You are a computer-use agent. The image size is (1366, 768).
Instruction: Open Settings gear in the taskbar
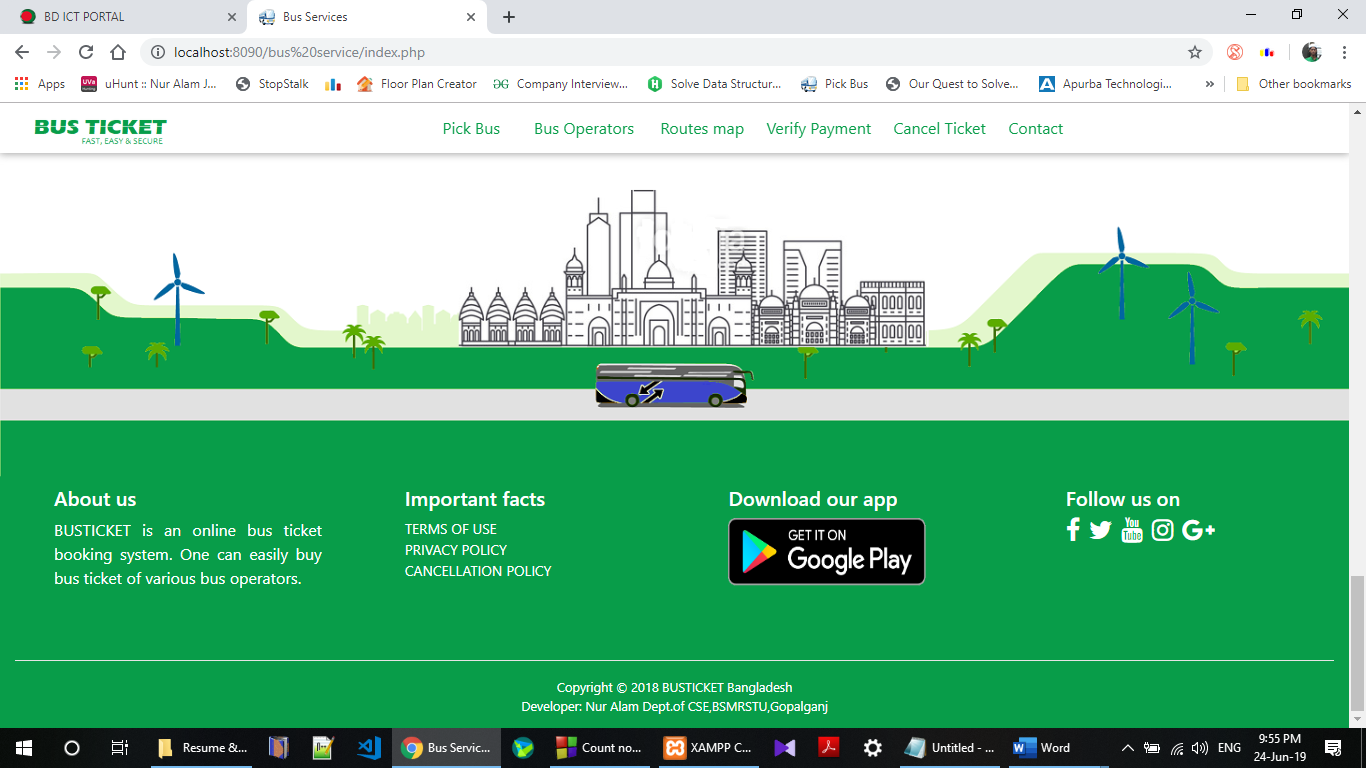[x=872, y=747]
